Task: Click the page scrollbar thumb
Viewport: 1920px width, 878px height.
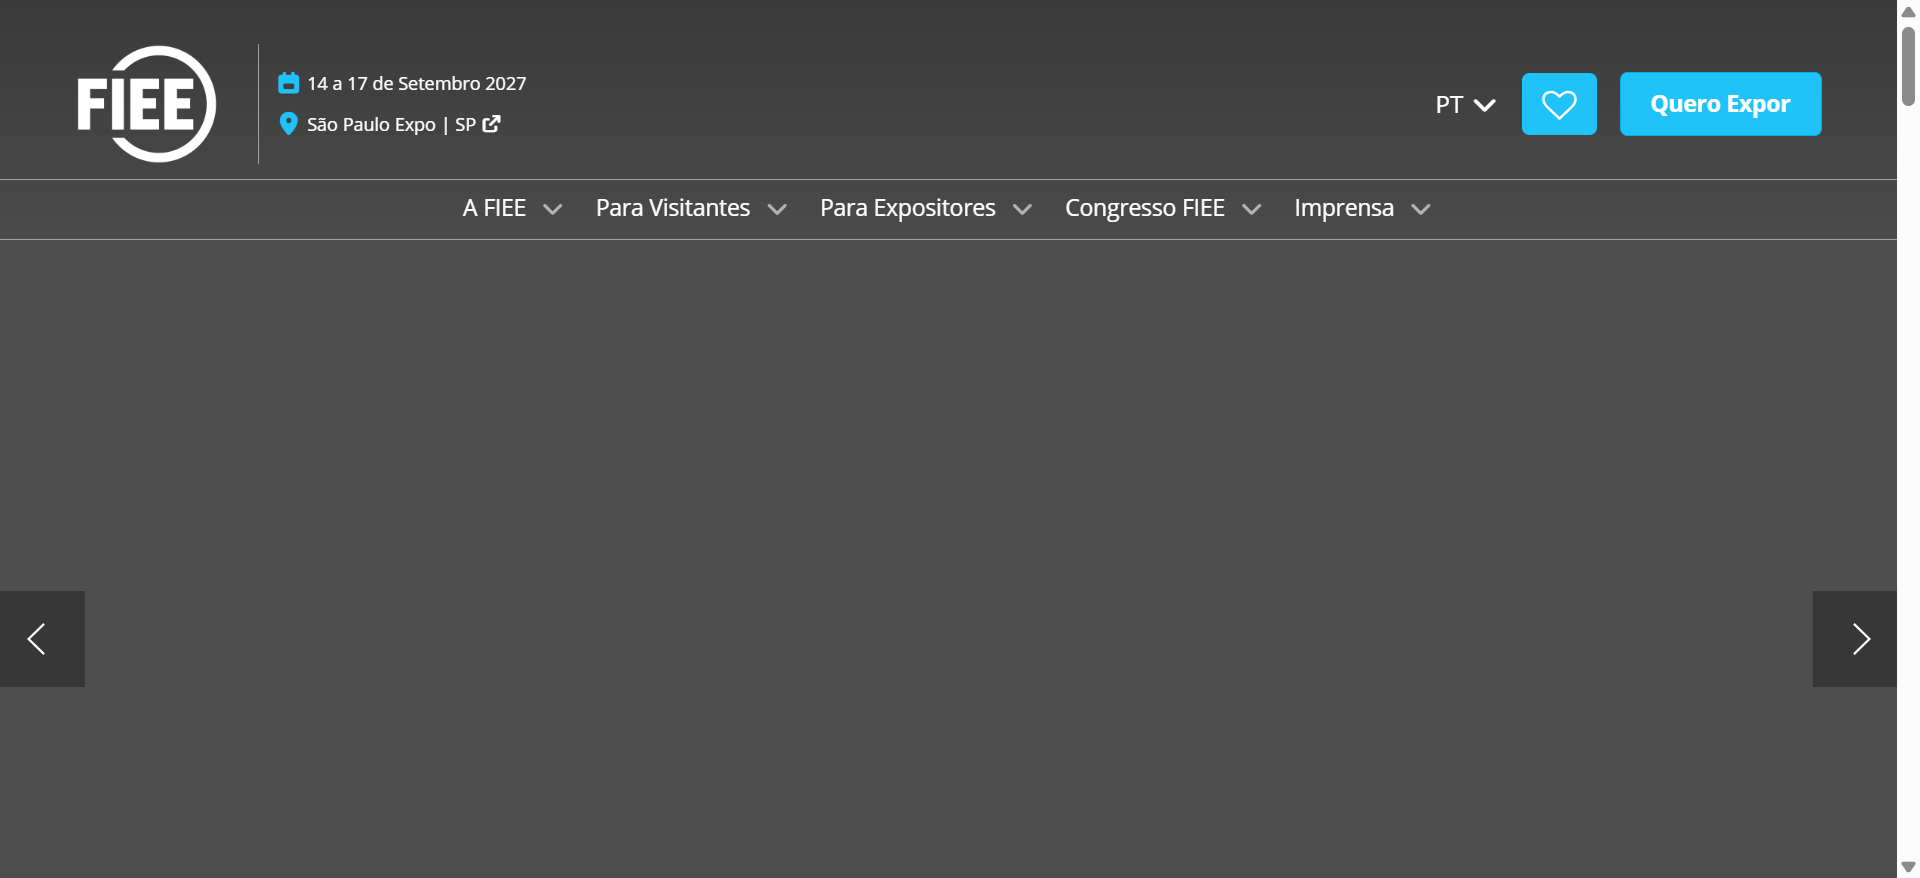Action: (x=1908, y=65)
